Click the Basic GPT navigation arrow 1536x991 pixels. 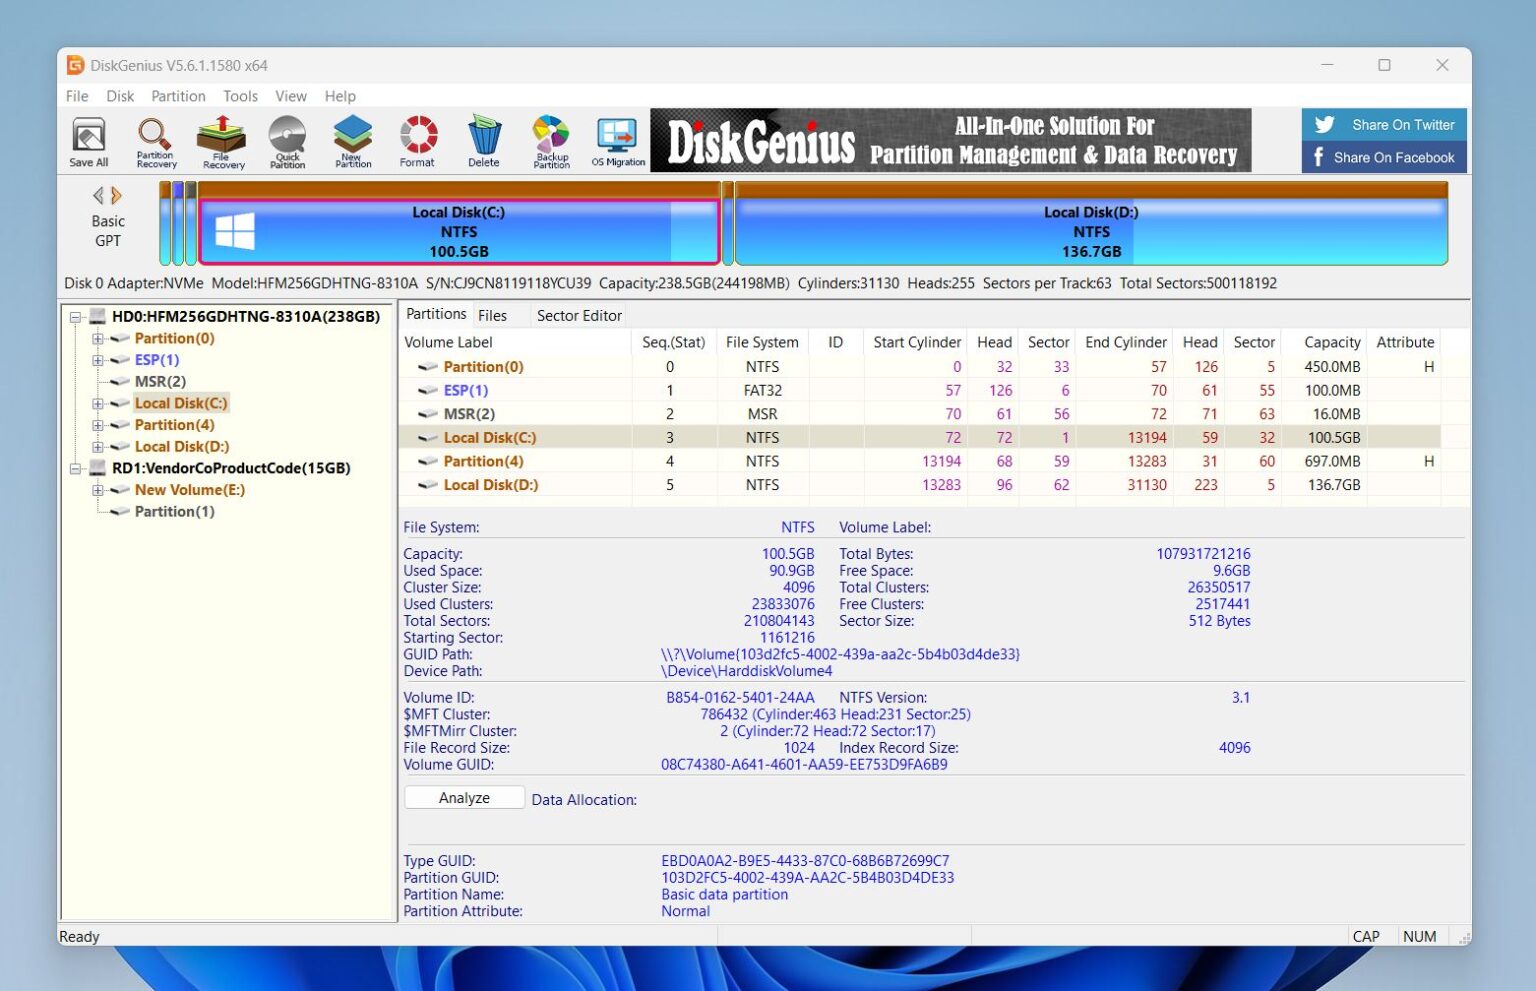[108, 196]
